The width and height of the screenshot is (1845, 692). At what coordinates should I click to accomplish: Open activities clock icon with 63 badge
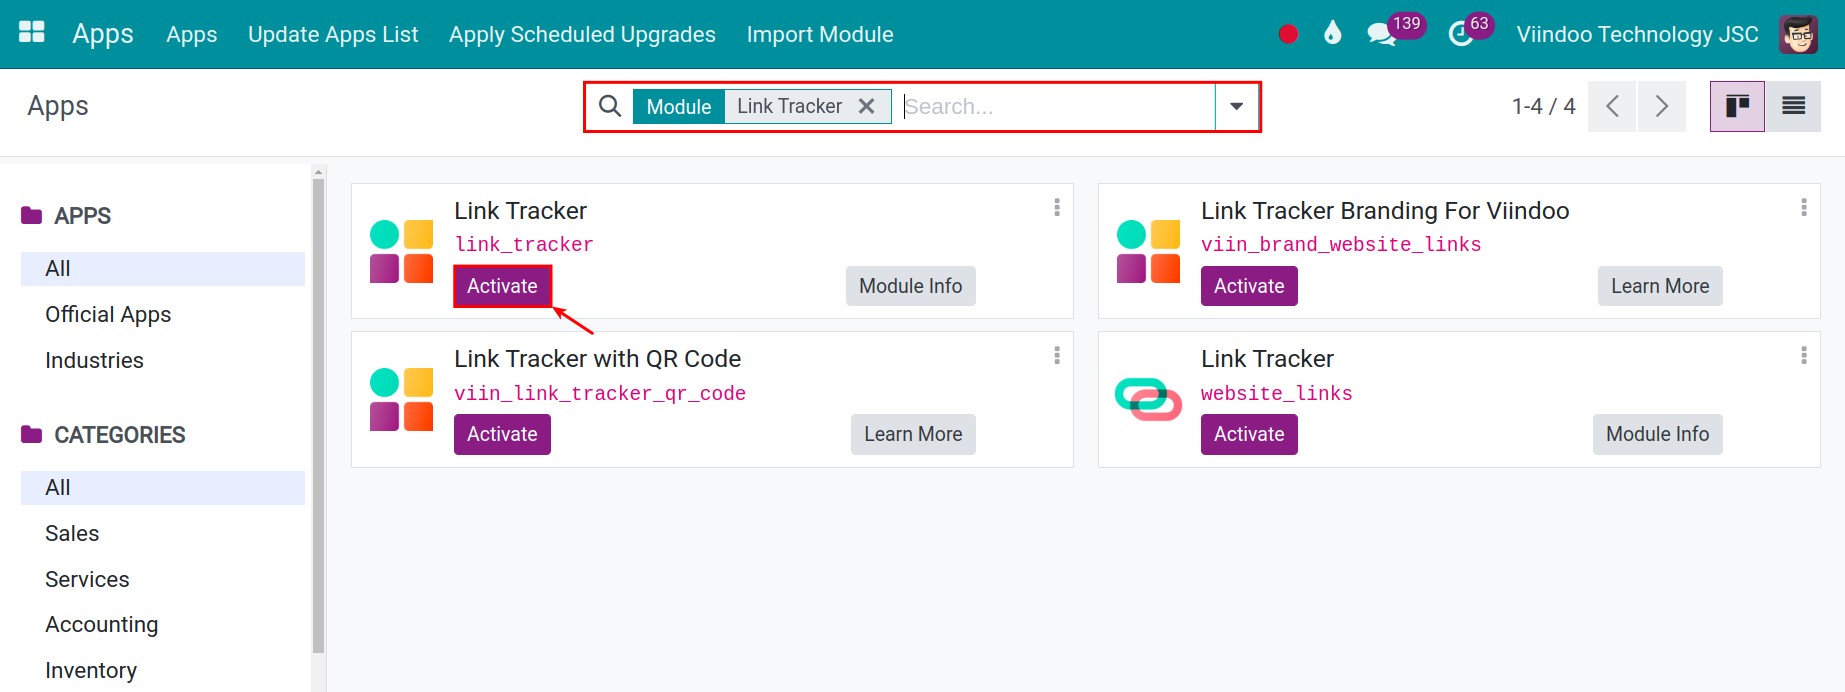tap(1461, 35)
